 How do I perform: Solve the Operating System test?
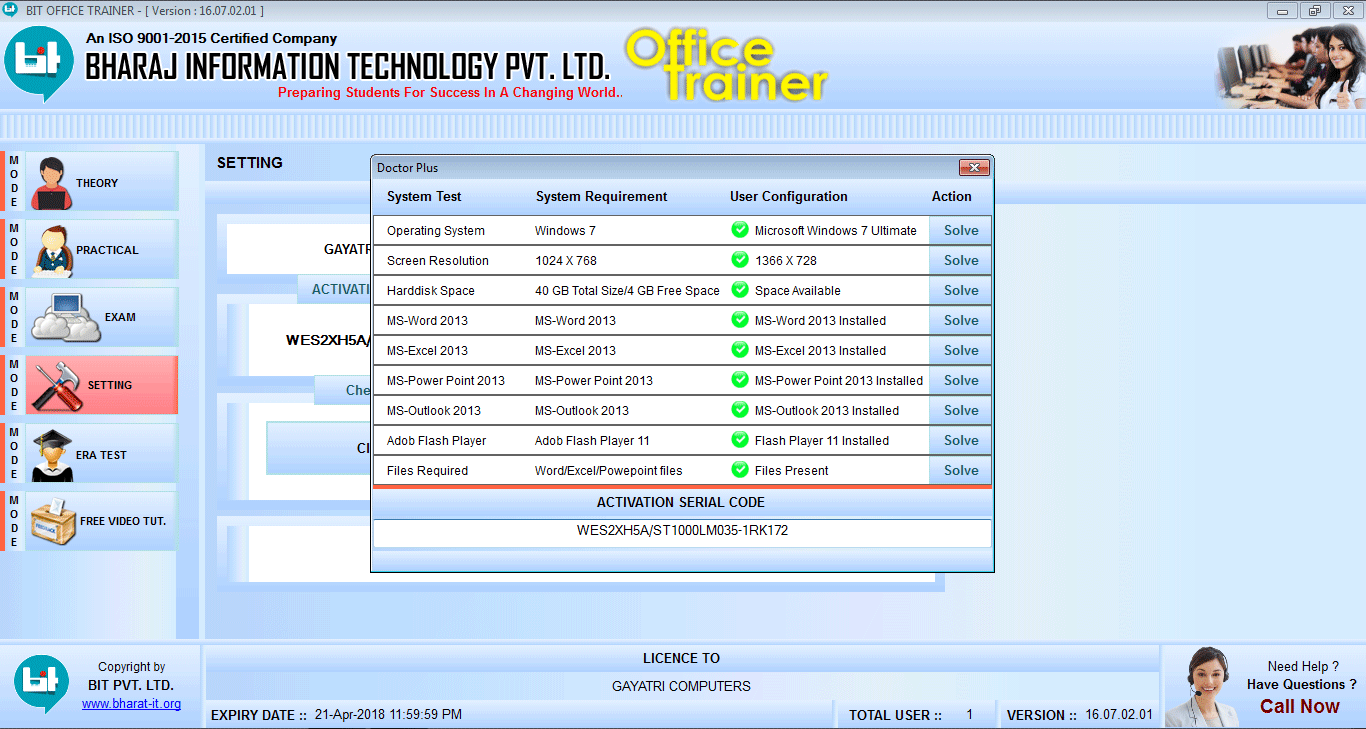[961, 230]
